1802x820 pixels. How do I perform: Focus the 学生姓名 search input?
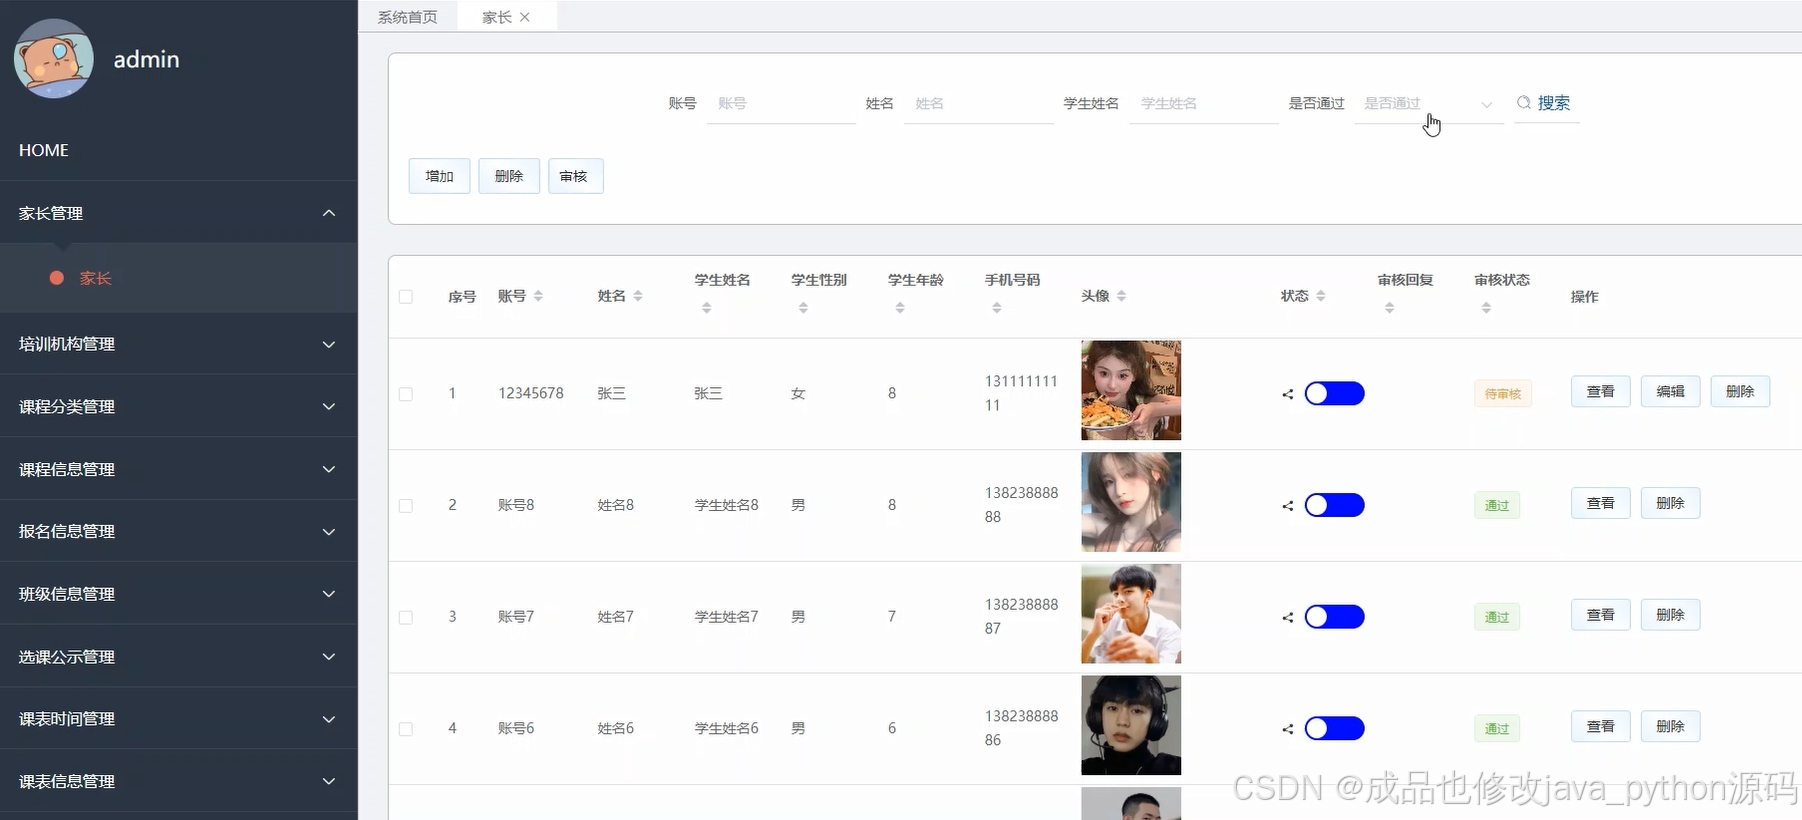tap(1204, 104)
